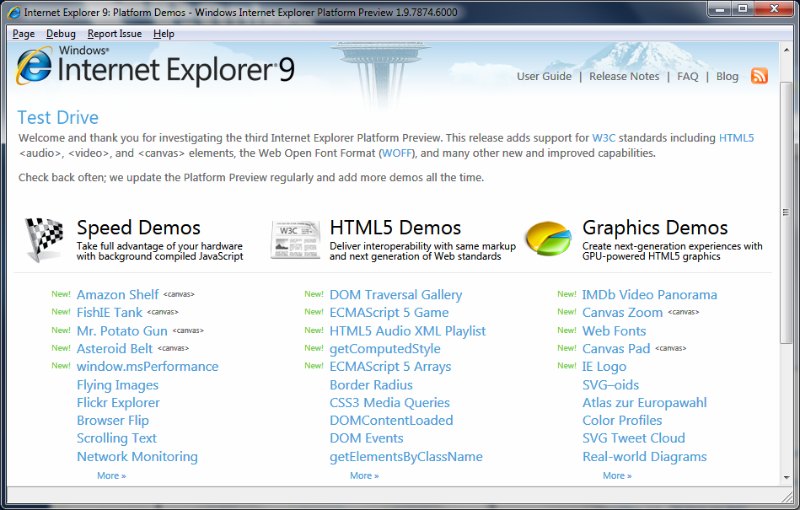Open the FAQ link

tap(687, 76)
